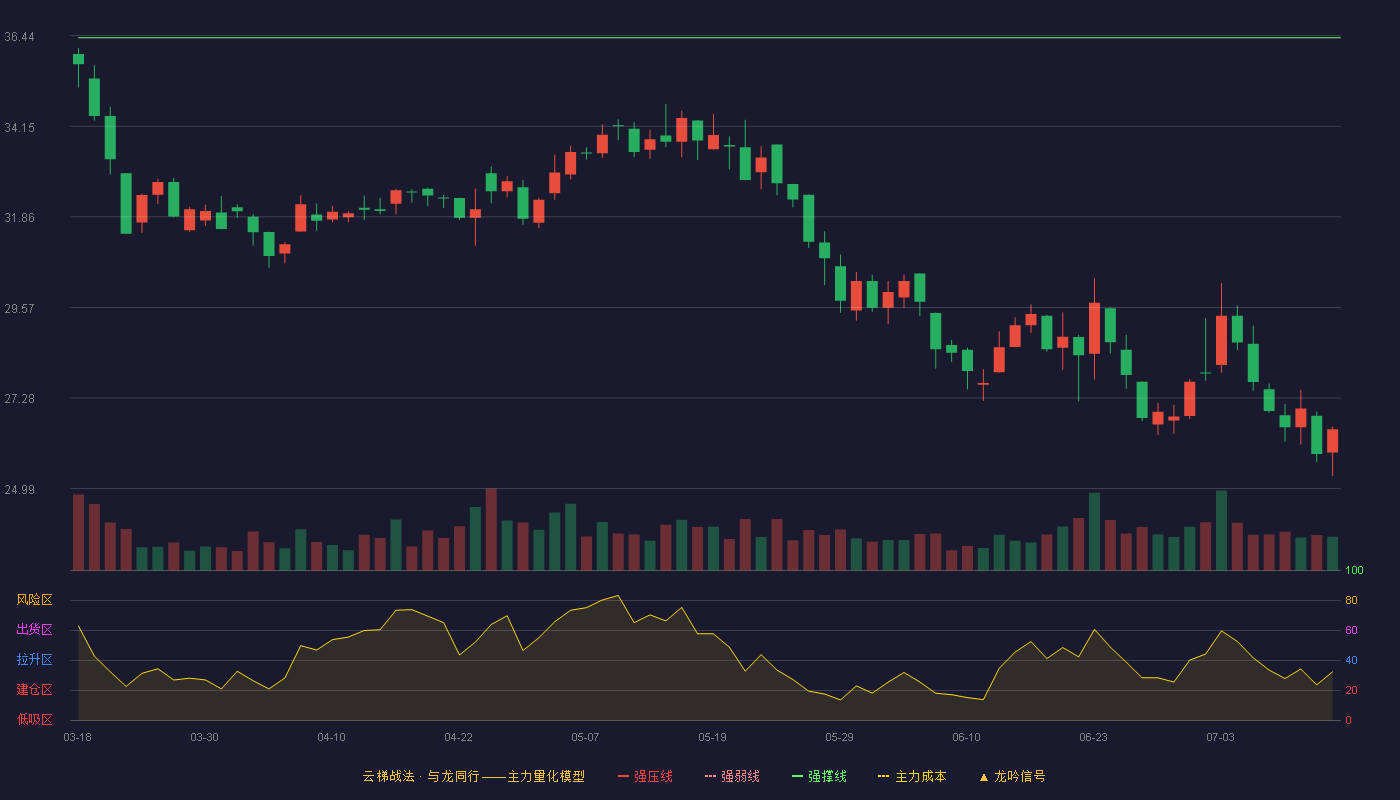Click the red 强压线 legend line icon
The width and height of the screenshot is (1400, 800).
pos(624,776)
